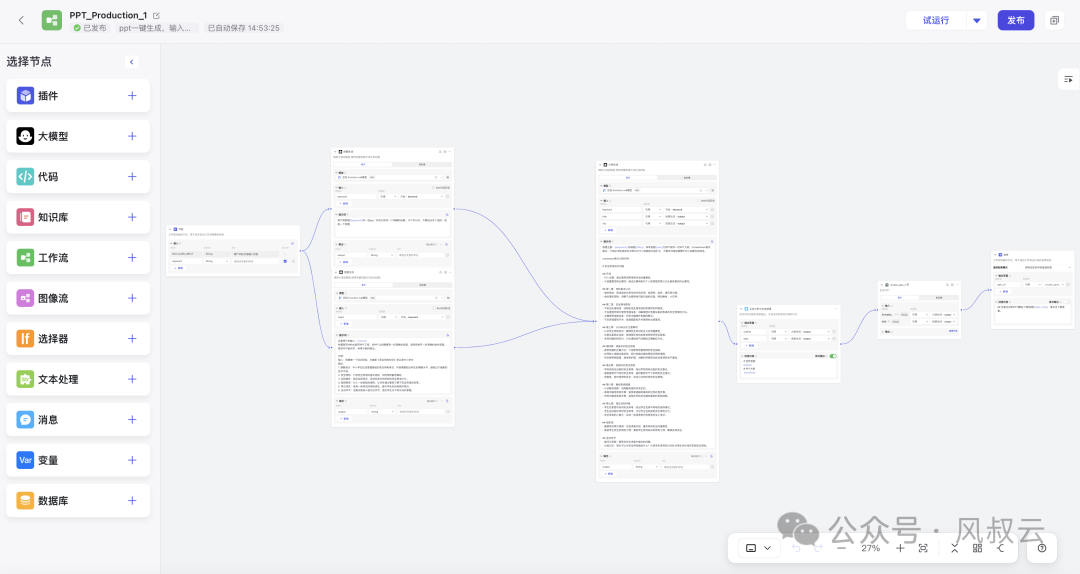Add a 消息 node with plus
Viewport: 1080px width, 574px height.
(132, 420)
